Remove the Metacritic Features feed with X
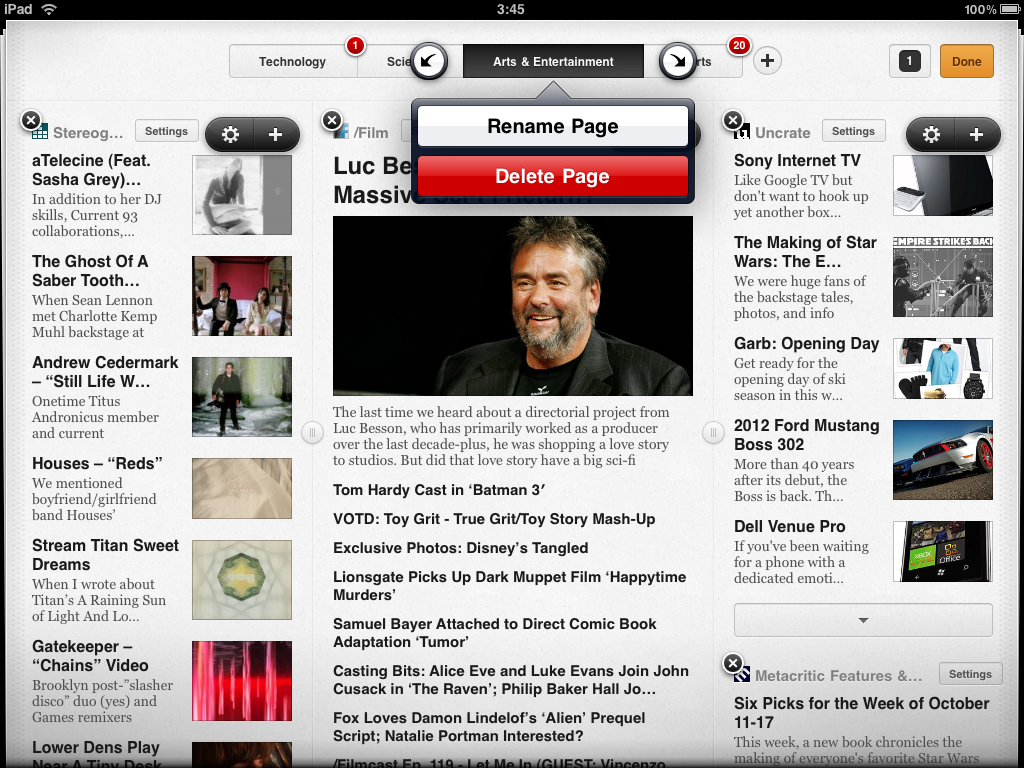The image size is (1024, 768). pos(733,664)
